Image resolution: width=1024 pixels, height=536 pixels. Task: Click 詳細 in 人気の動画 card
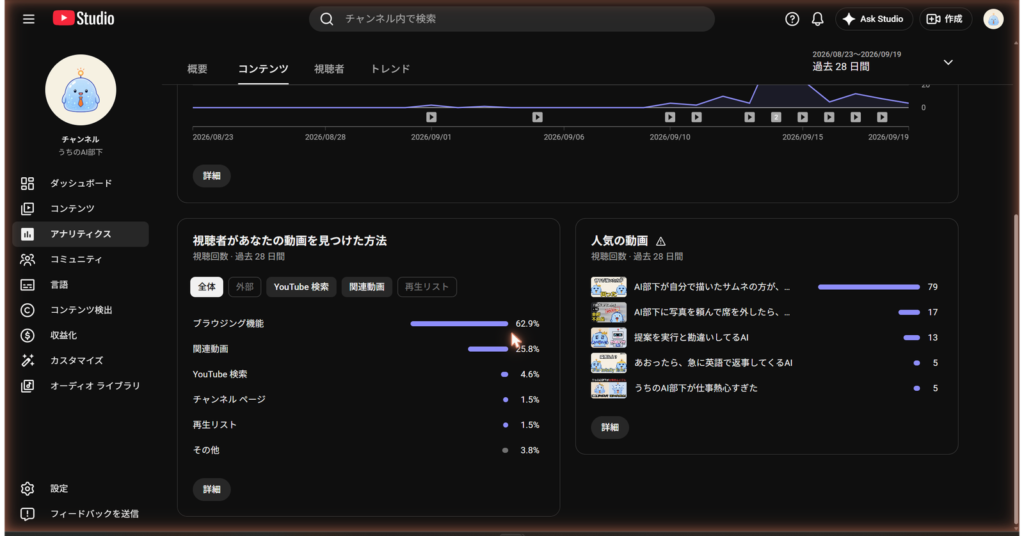pos(610,428)
